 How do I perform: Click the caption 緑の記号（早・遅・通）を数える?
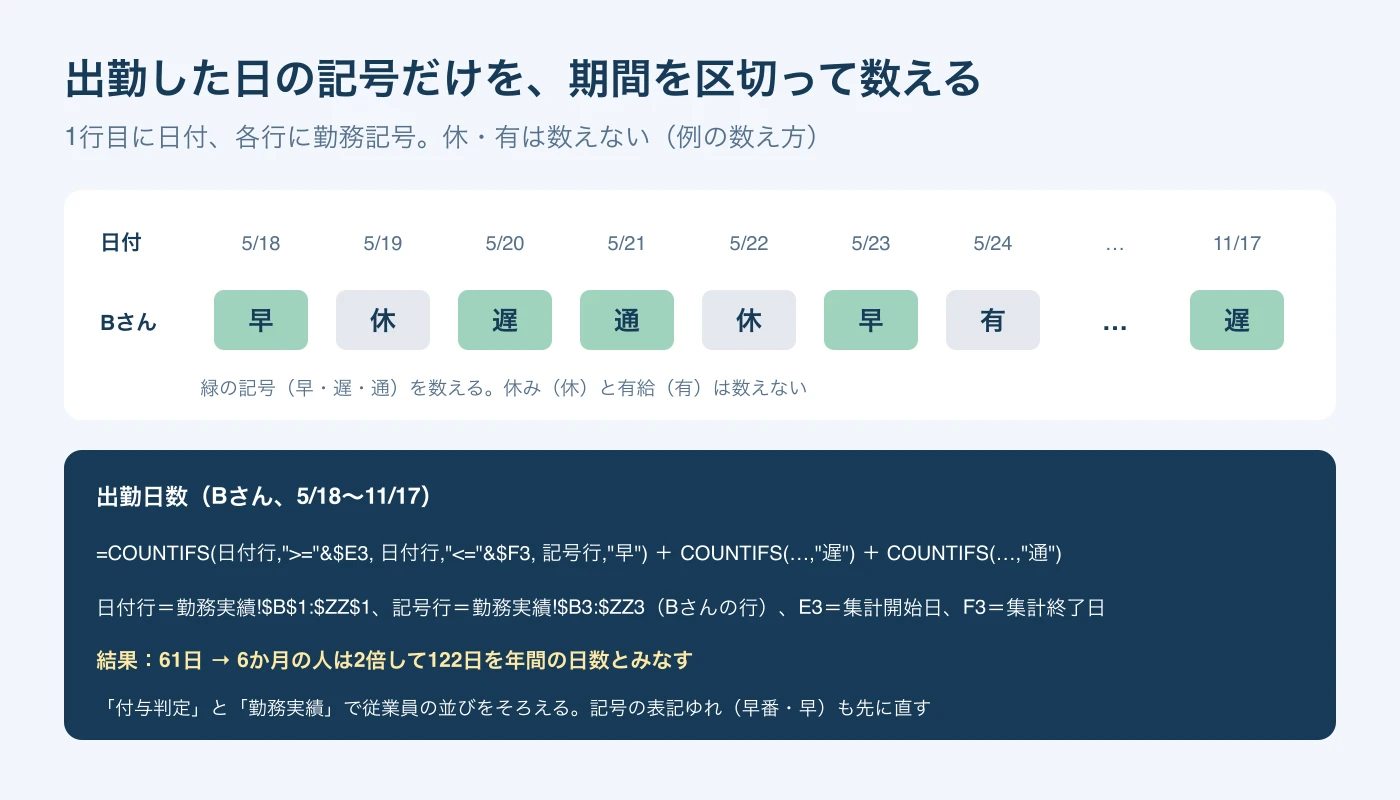coord(504,388)
